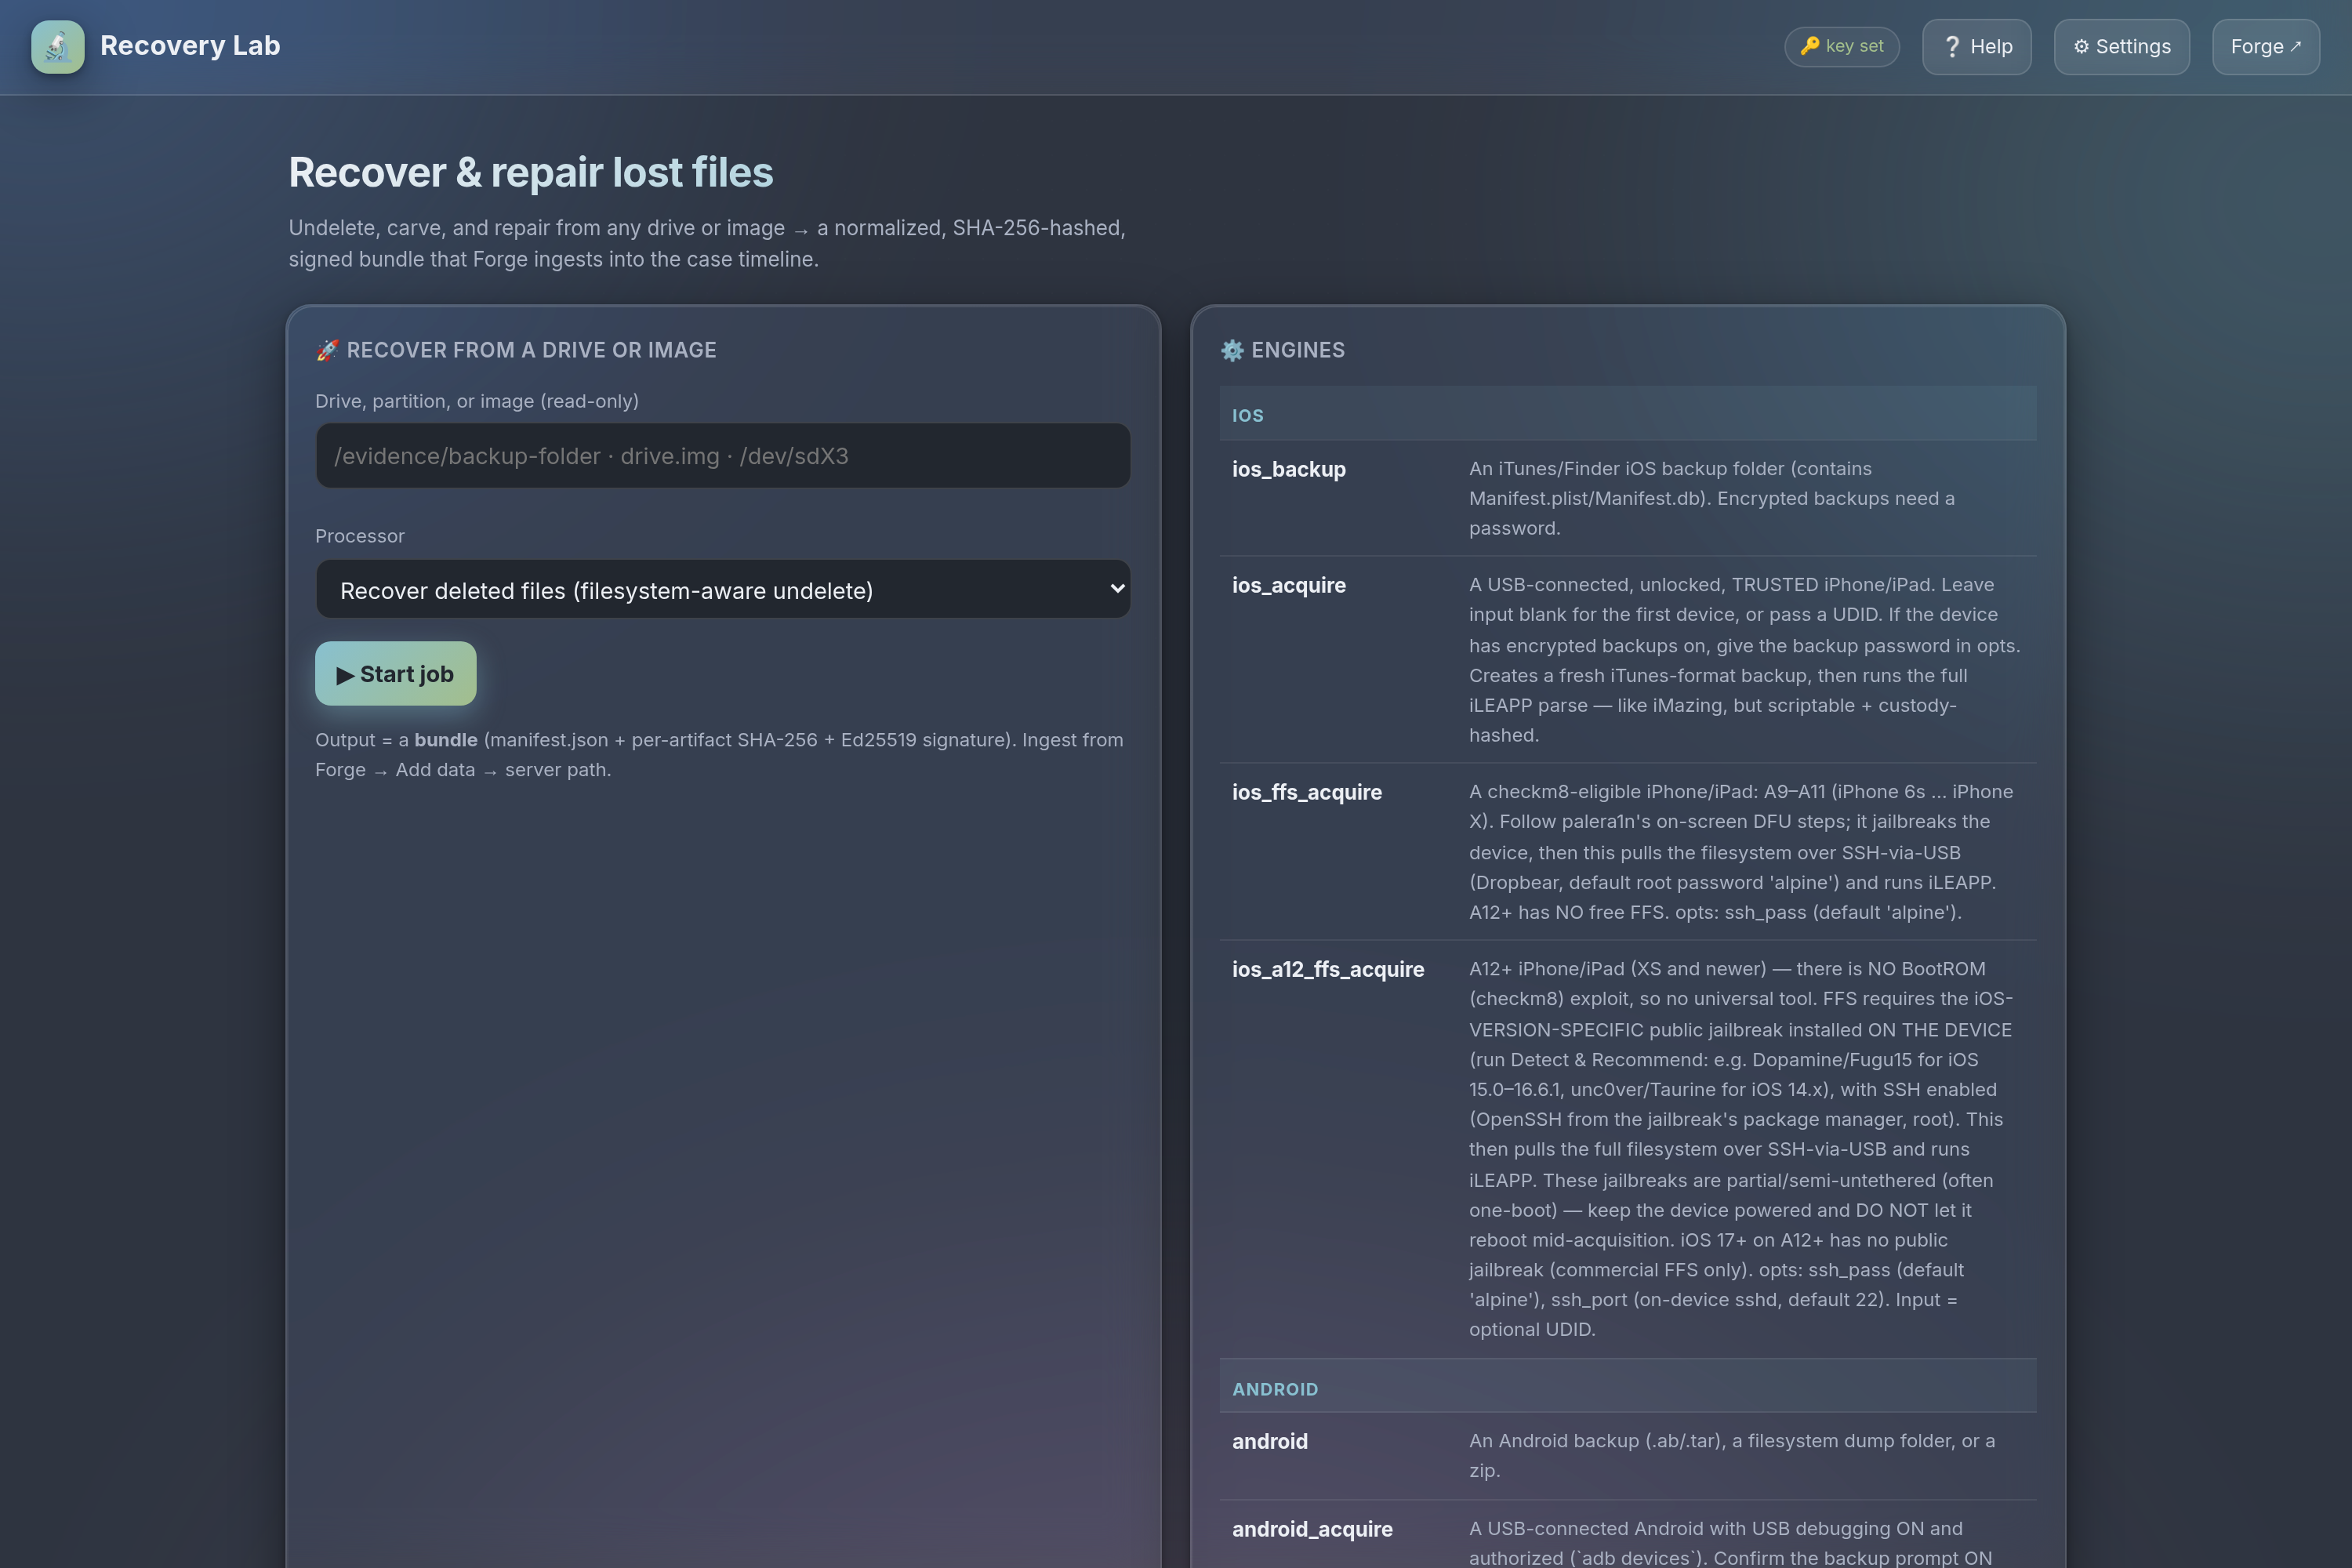Select the ios_ffs_acquire engine name
This screenshot has height=1568, width=2352.
click(1306, 792)
